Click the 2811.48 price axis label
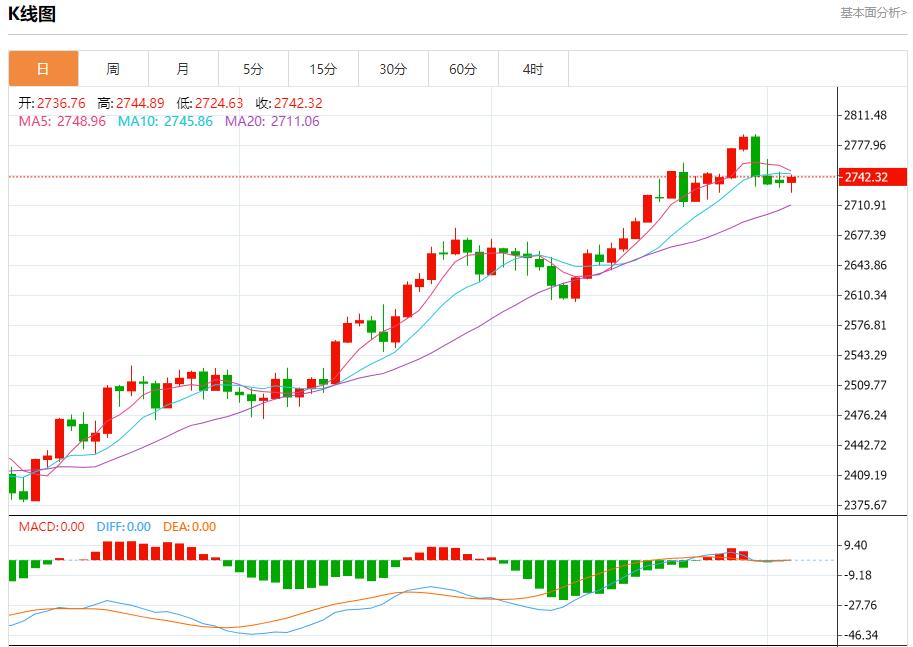 pyautogui.click(x=866, y=116)
